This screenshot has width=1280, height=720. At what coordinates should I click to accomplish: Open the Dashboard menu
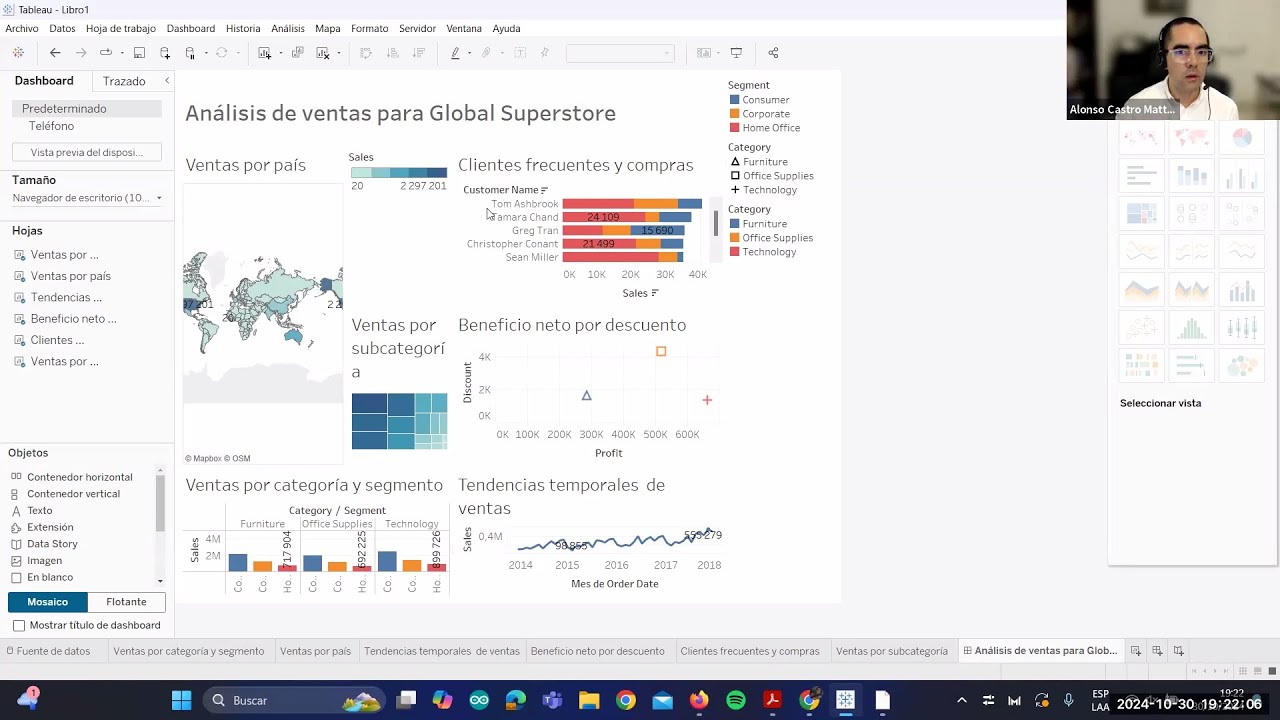(191, 28)
